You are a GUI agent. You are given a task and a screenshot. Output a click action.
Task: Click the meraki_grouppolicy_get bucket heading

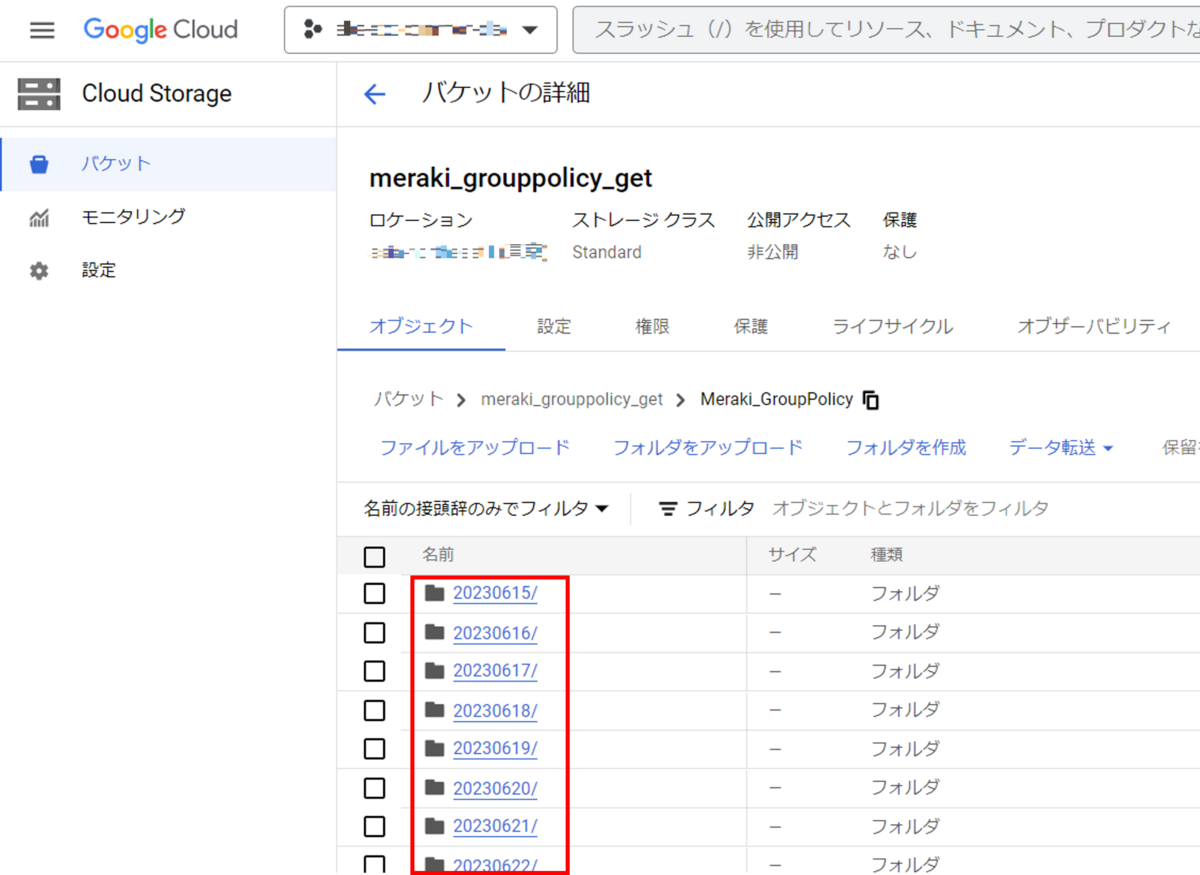[x=511, y=179]
